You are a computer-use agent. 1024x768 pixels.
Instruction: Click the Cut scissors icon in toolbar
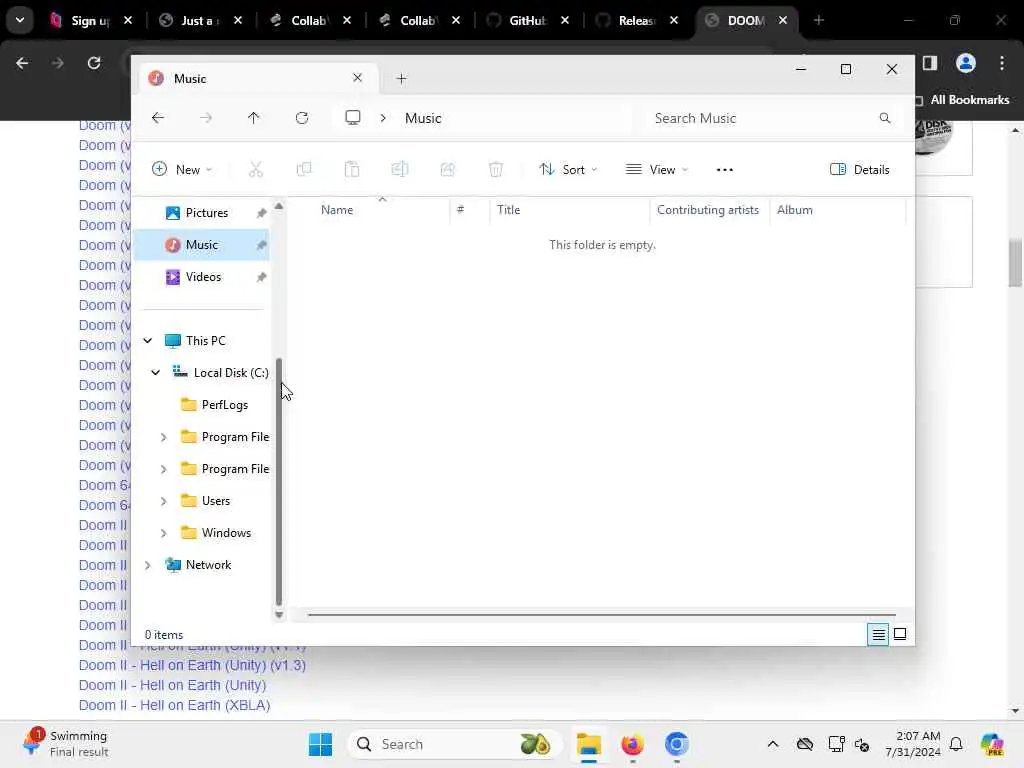[x=255, y=170]
